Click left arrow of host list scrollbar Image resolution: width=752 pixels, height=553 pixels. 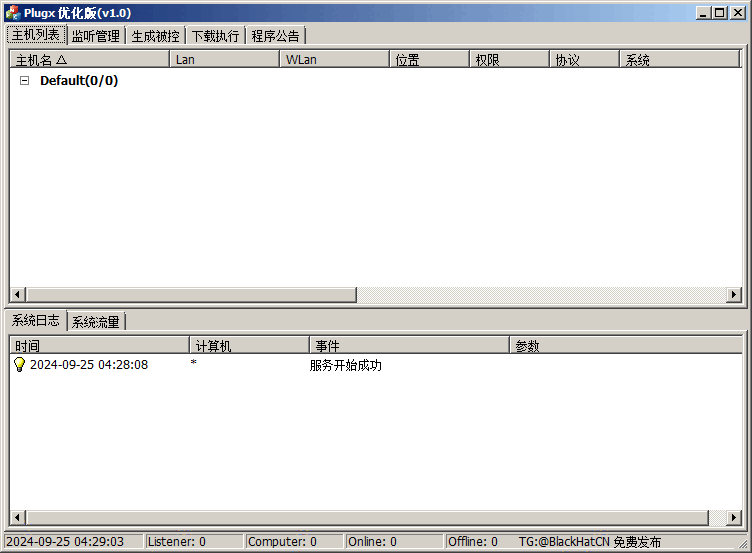click(x=17, y=295)
